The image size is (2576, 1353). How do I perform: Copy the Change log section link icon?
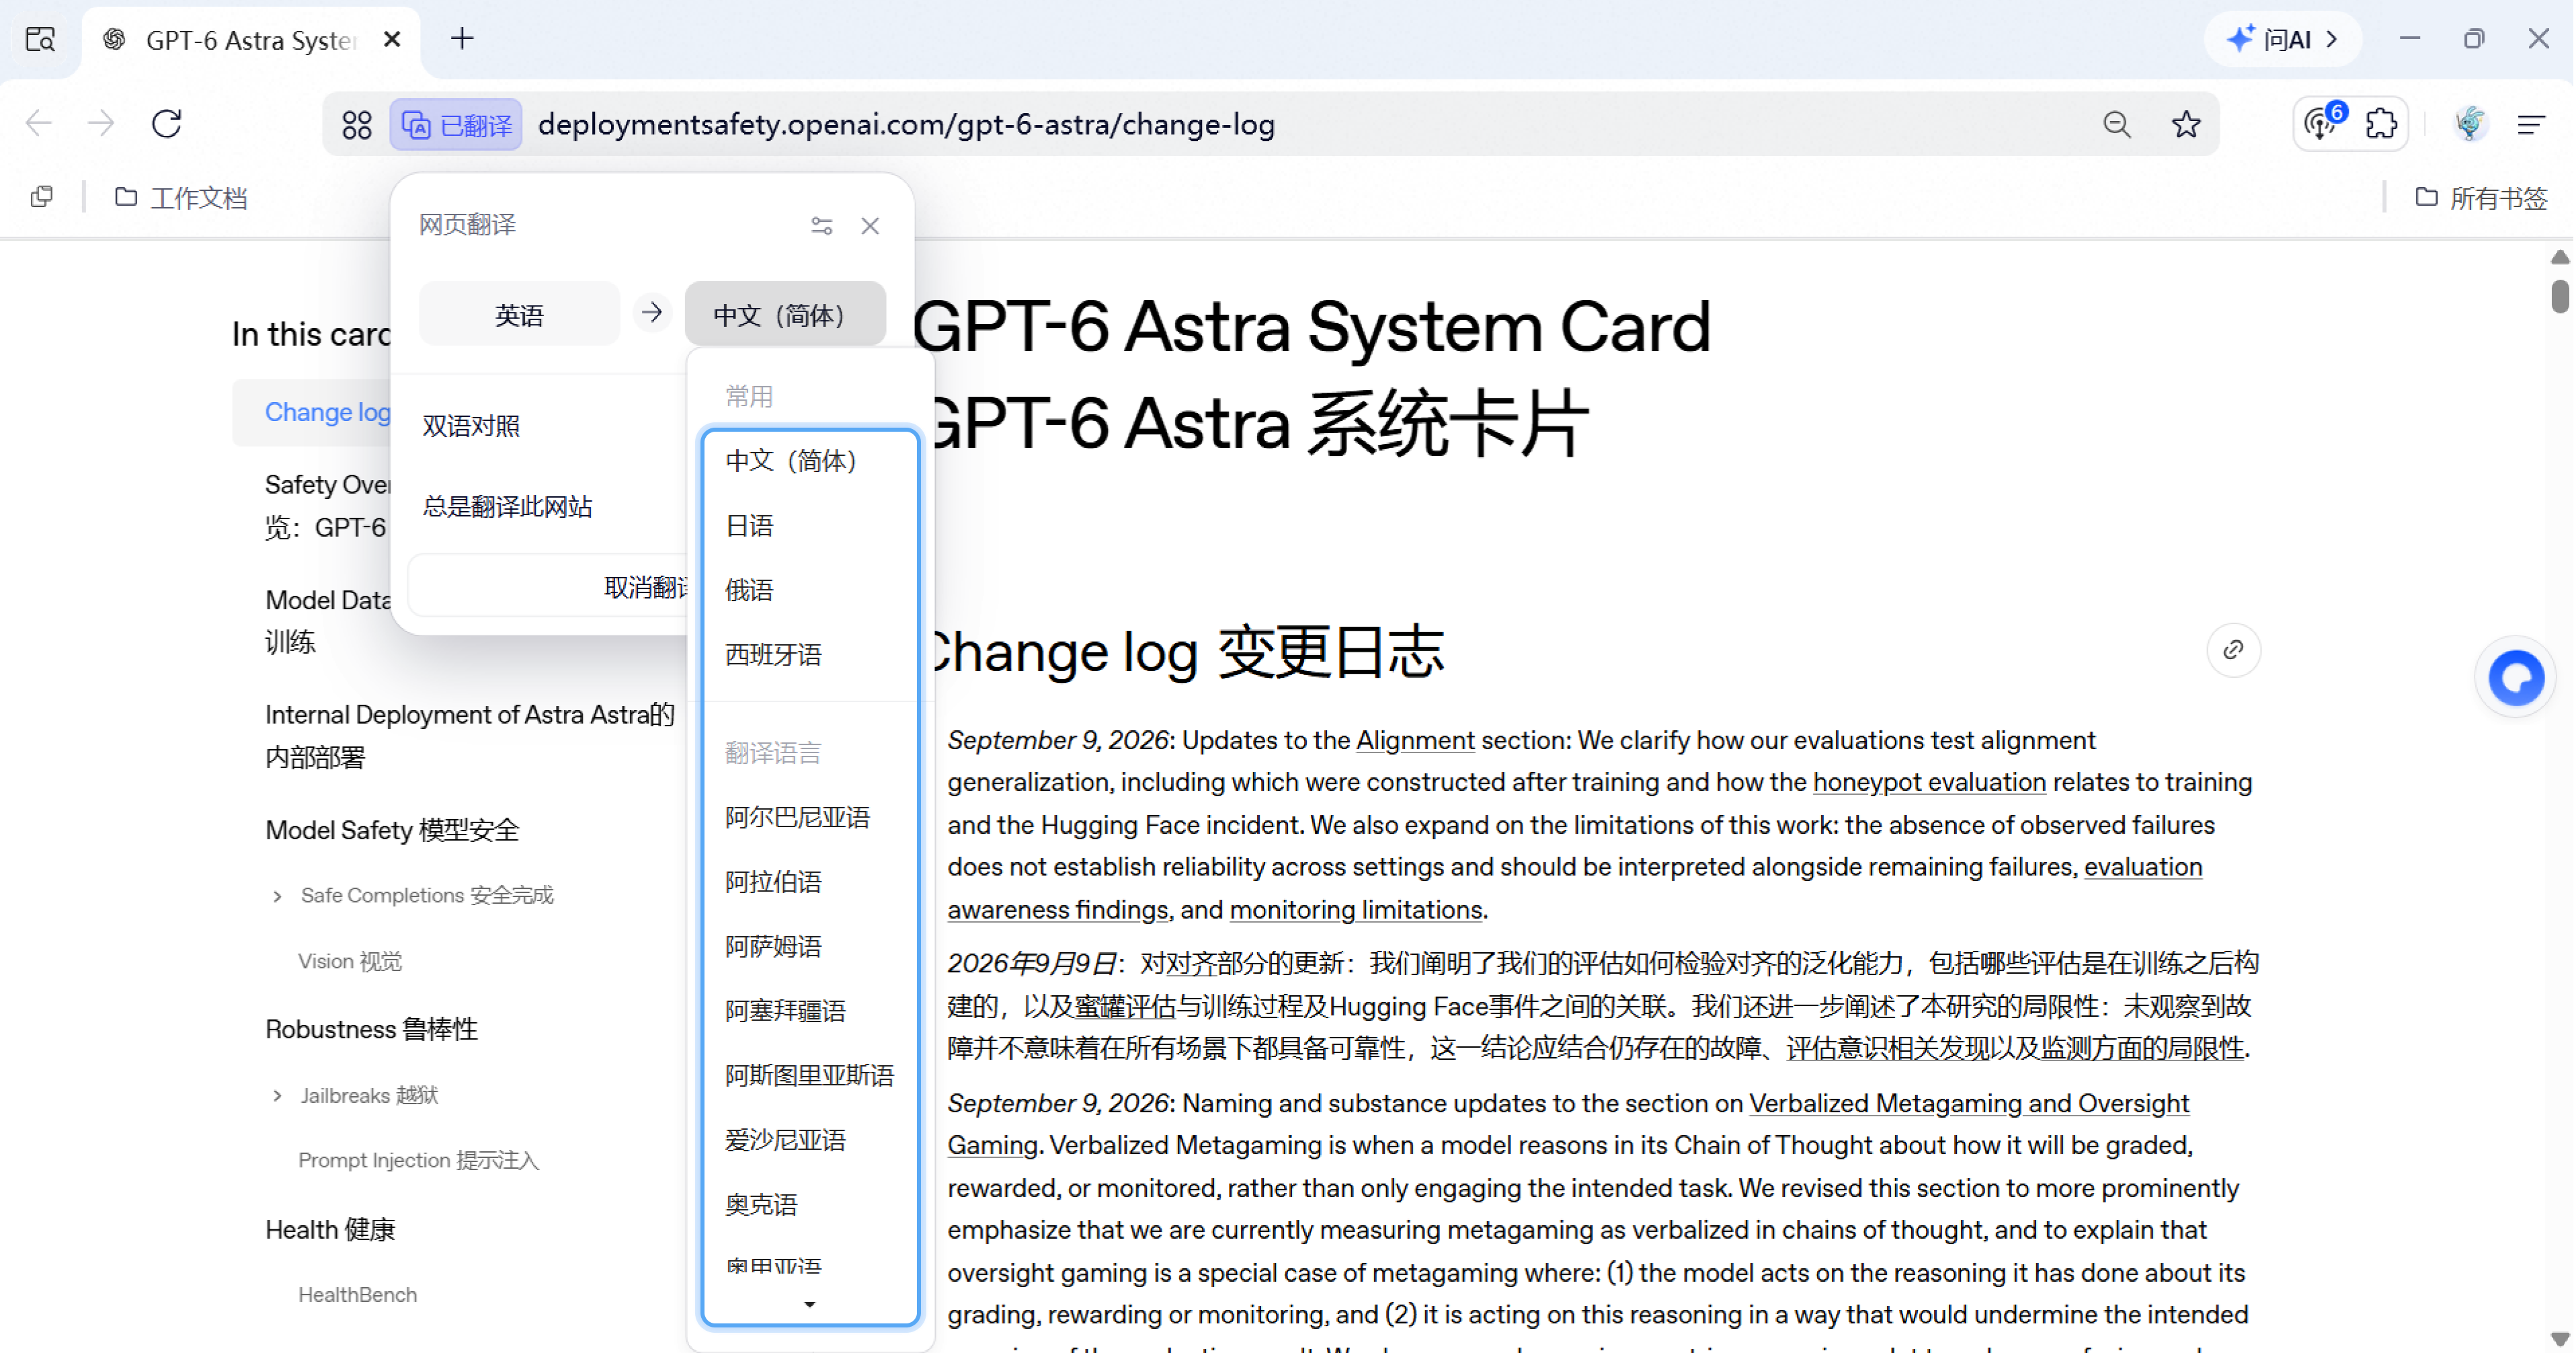(2233, 650)
